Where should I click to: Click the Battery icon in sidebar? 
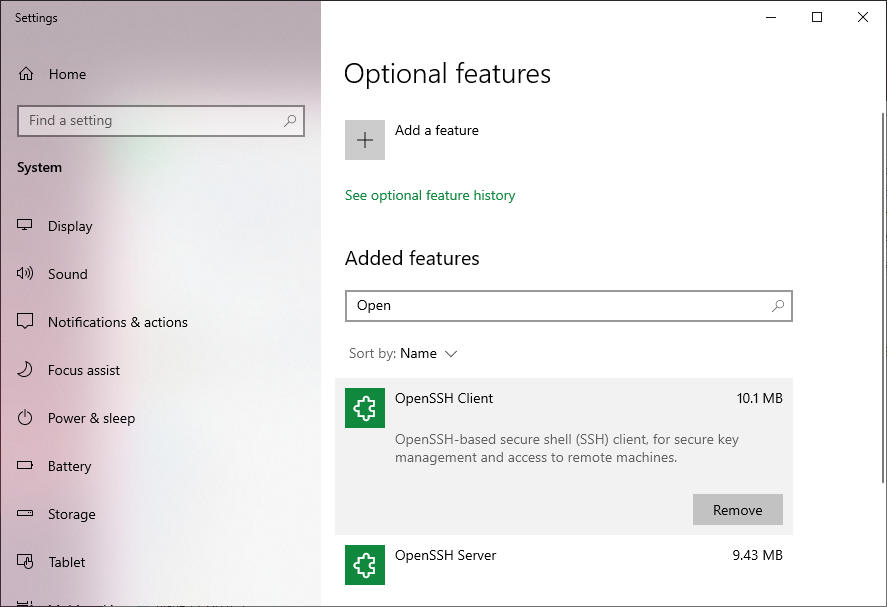click(x=26, y=466)
